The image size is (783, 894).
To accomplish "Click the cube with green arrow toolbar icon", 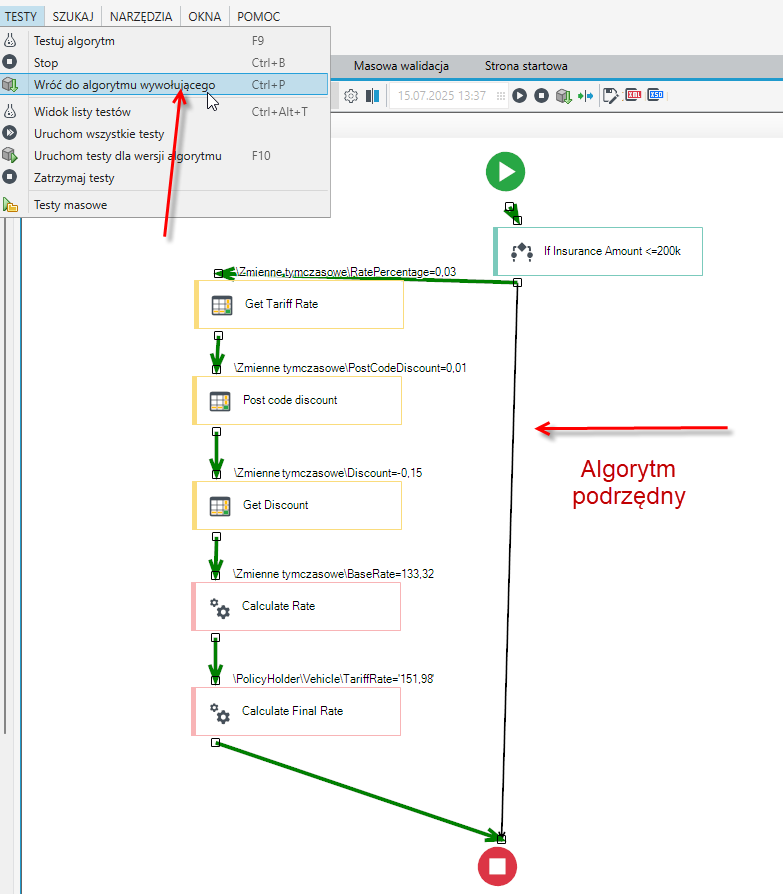I will click(563, 96).
